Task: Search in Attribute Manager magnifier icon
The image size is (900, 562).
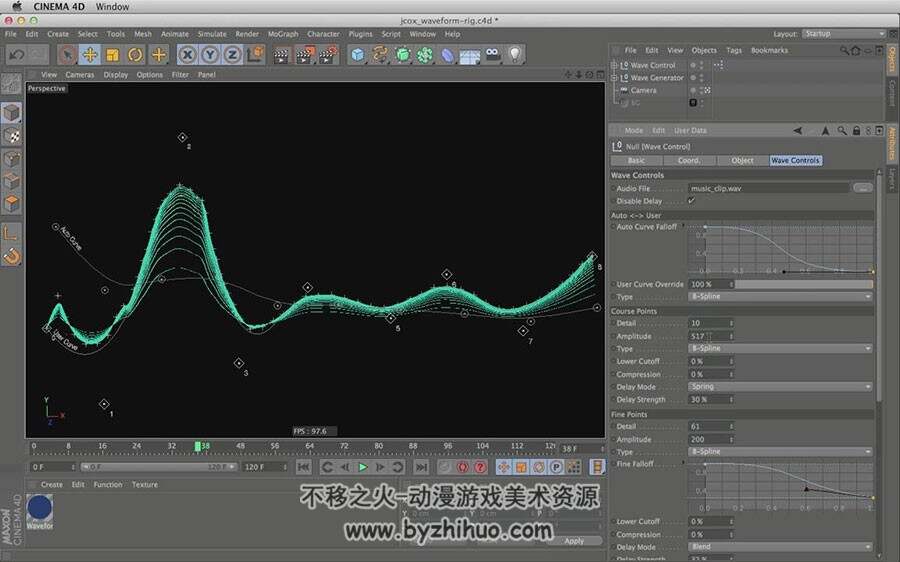Action: point(841,131)
